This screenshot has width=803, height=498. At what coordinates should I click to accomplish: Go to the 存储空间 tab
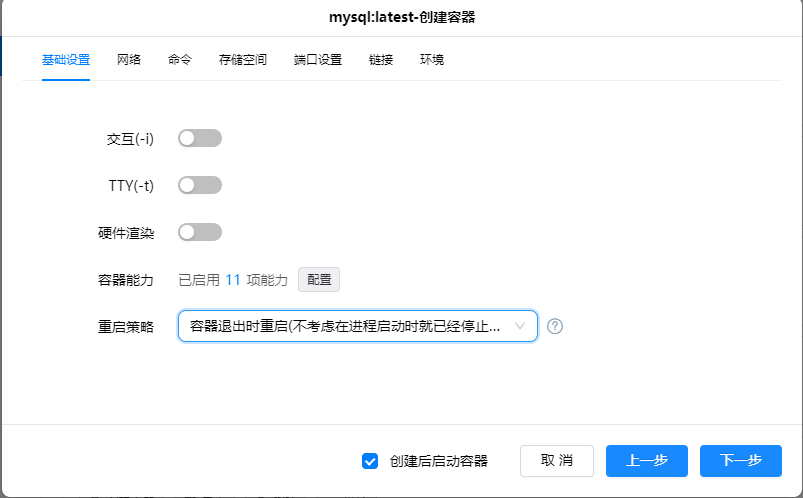(x=243, y=60)
